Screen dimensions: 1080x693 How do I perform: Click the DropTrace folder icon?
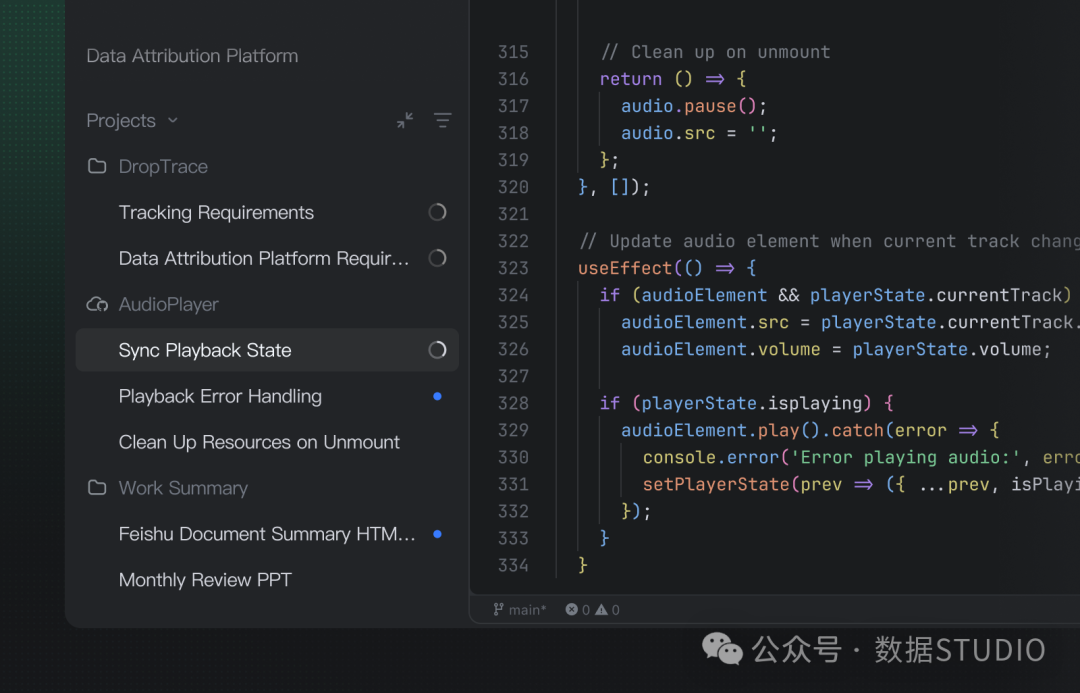click(x=97, y=166)
